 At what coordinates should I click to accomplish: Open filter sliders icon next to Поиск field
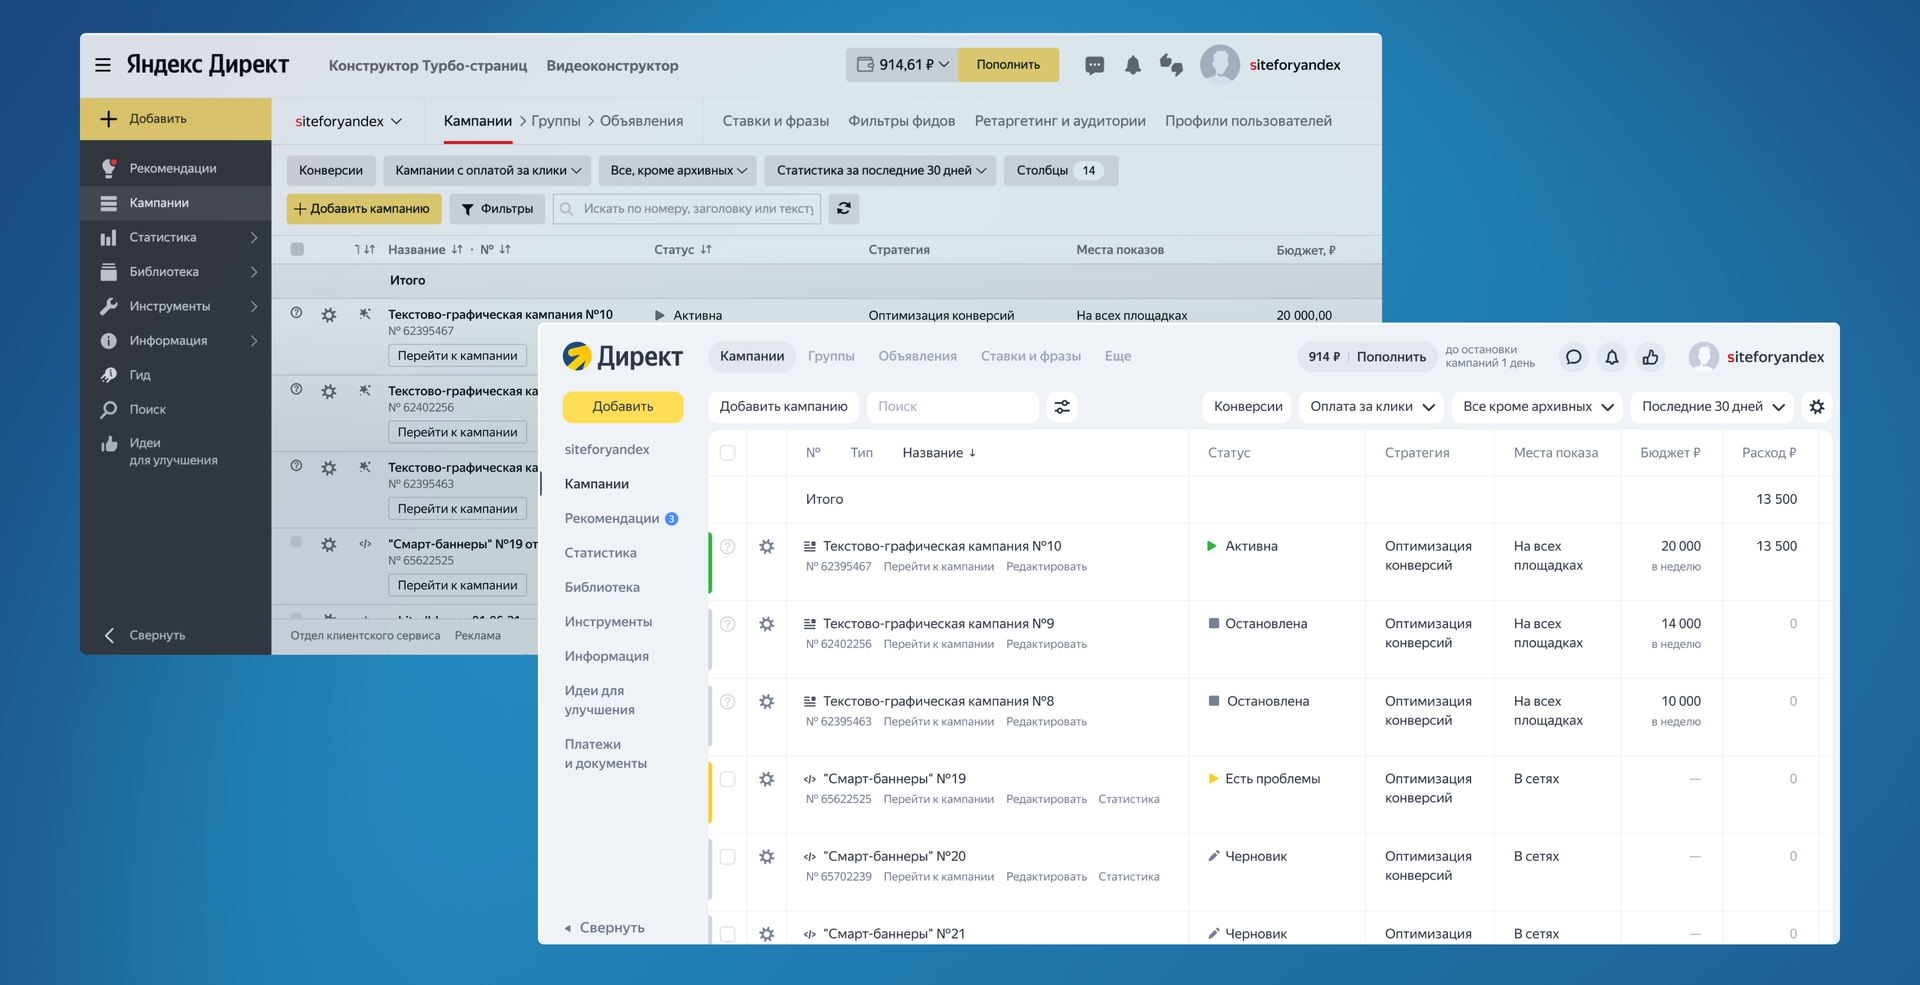(x=1062, y=407)
